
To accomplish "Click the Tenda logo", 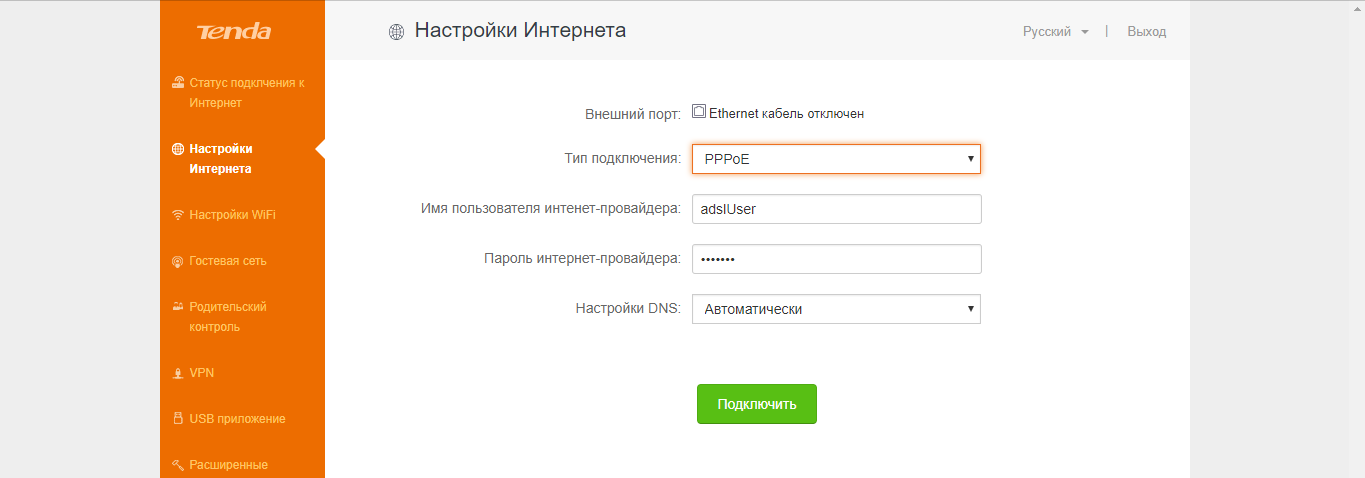I will tap(234, 32).
